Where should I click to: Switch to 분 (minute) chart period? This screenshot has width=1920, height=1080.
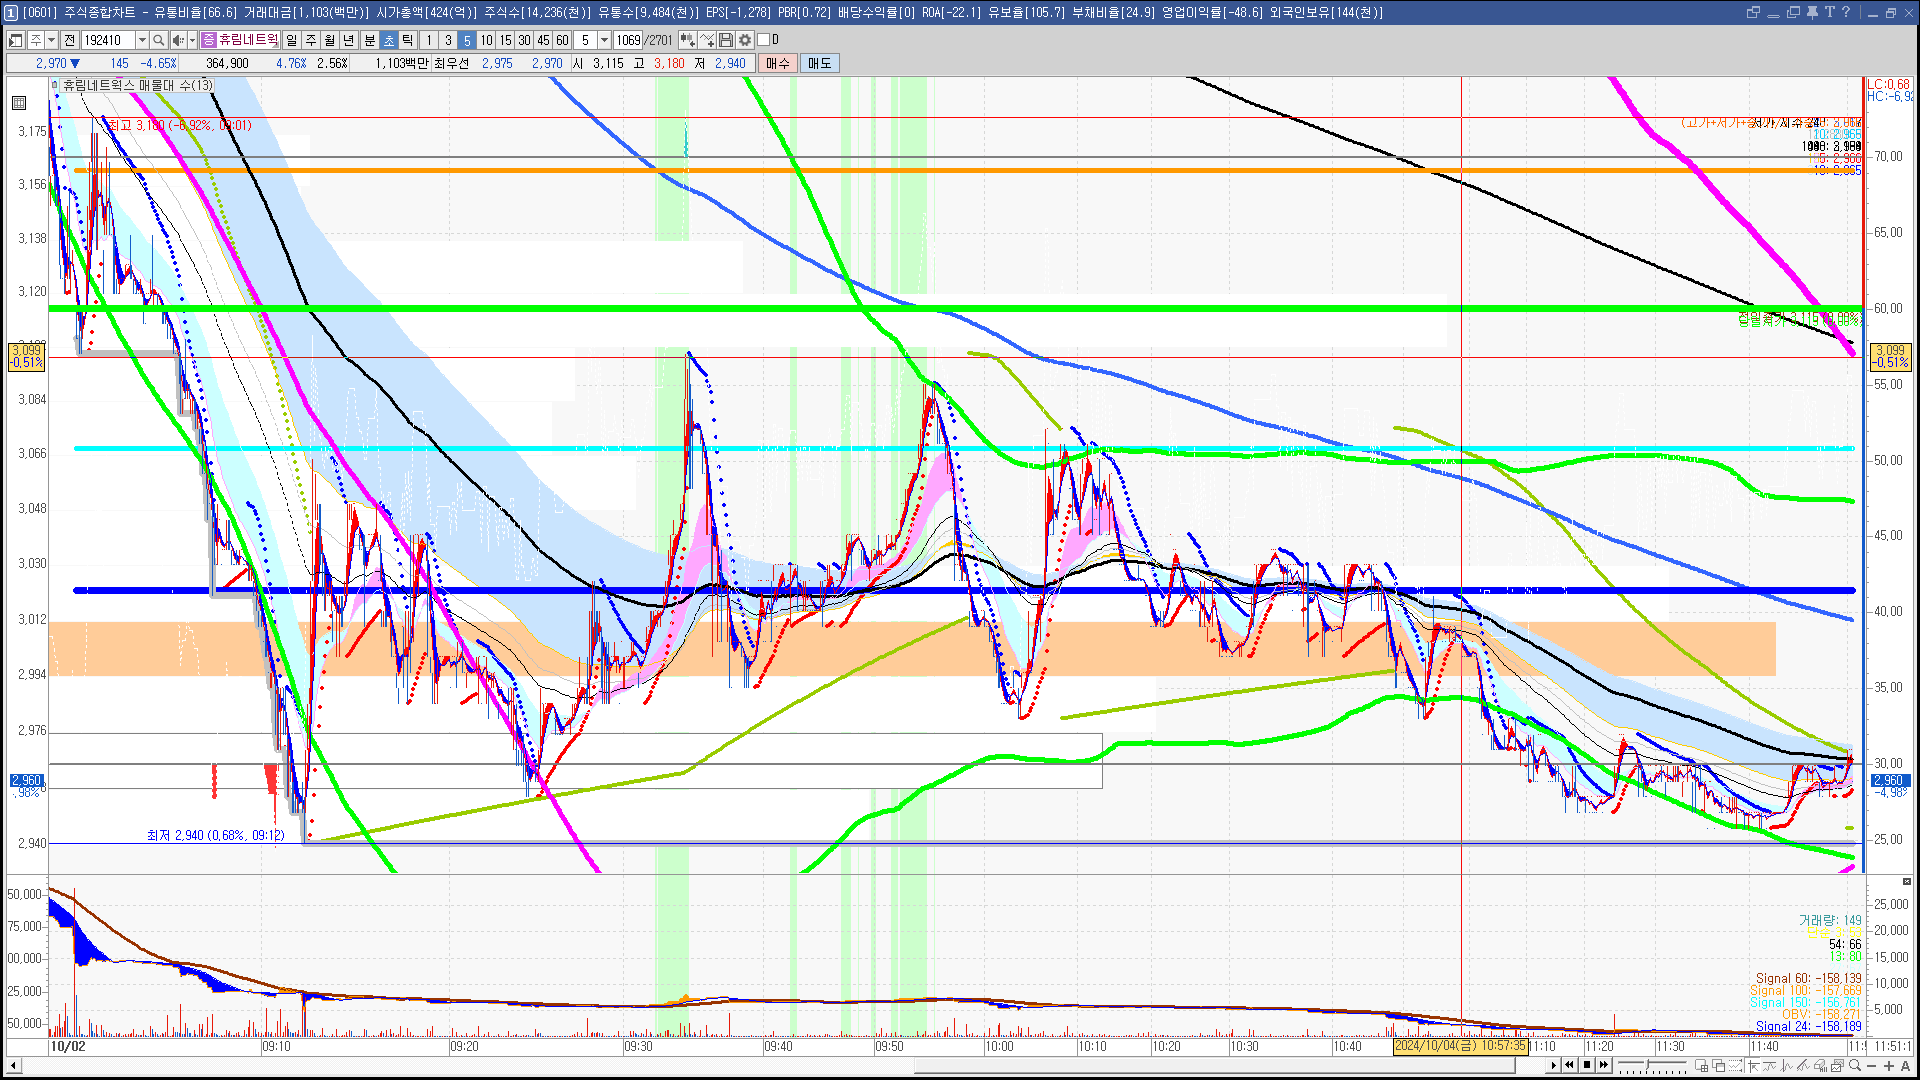[369, 40]
